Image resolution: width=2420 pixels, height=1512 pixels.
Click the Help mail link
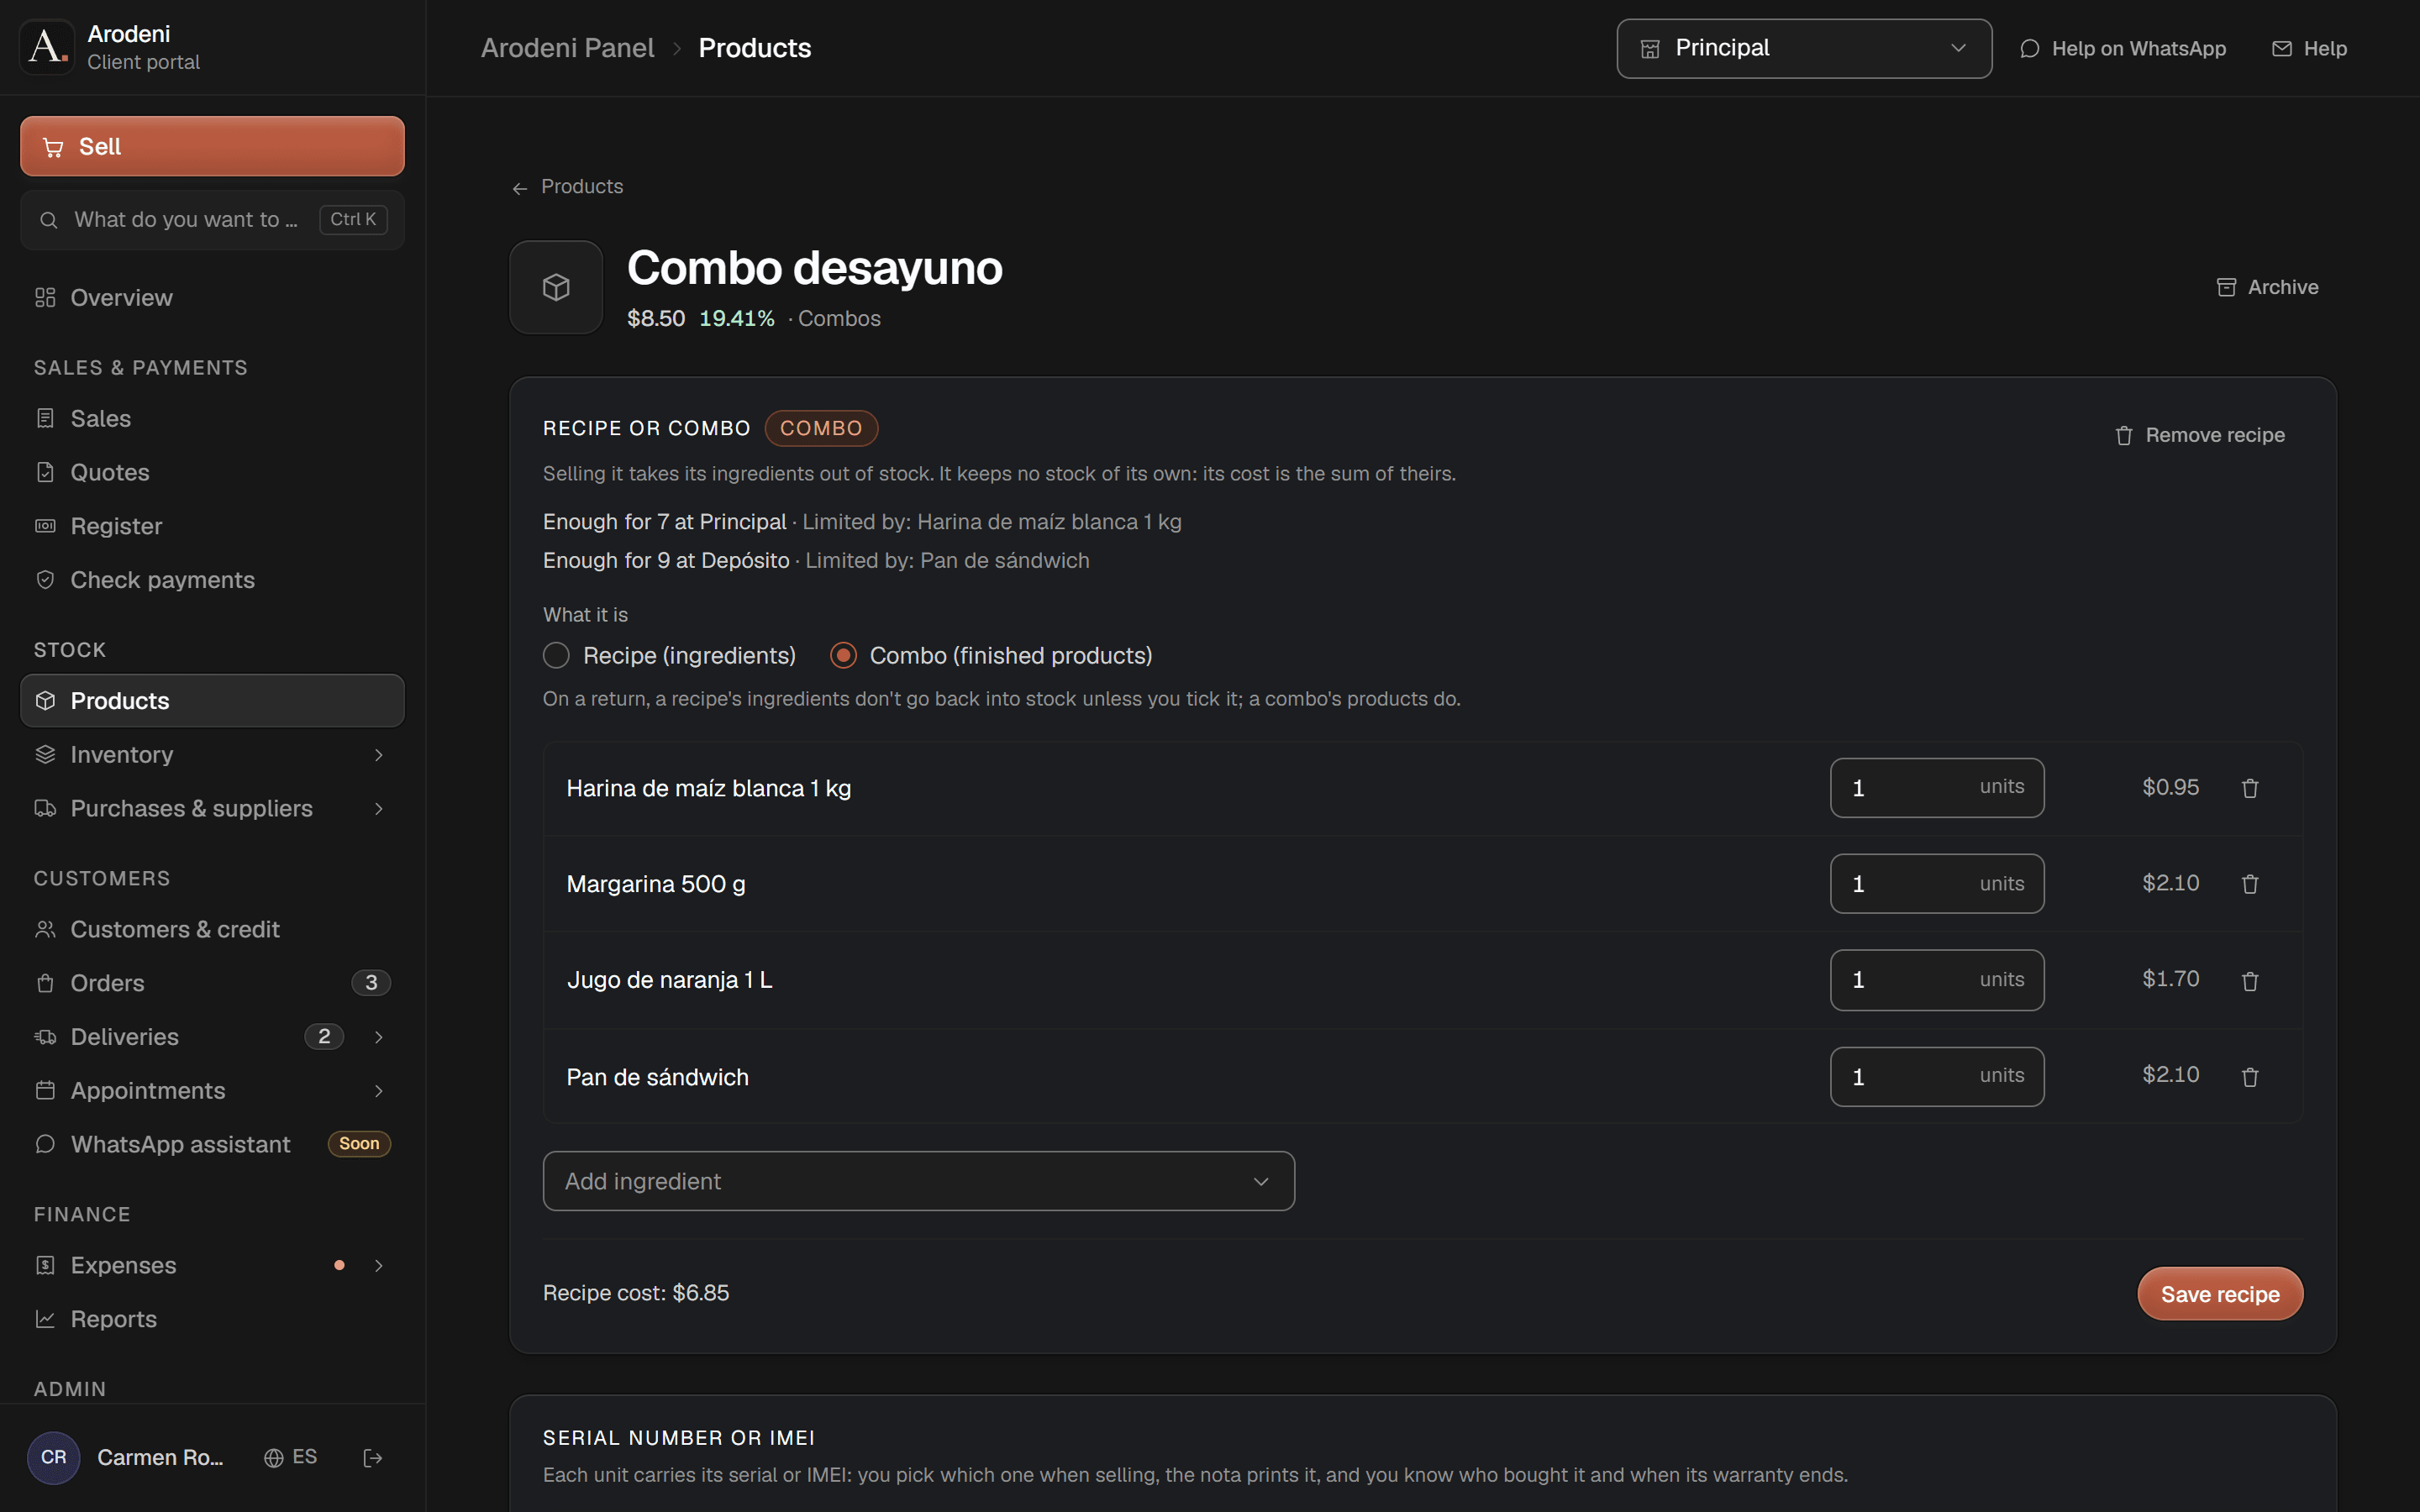pyautogui.click(x=2309, y=48)
